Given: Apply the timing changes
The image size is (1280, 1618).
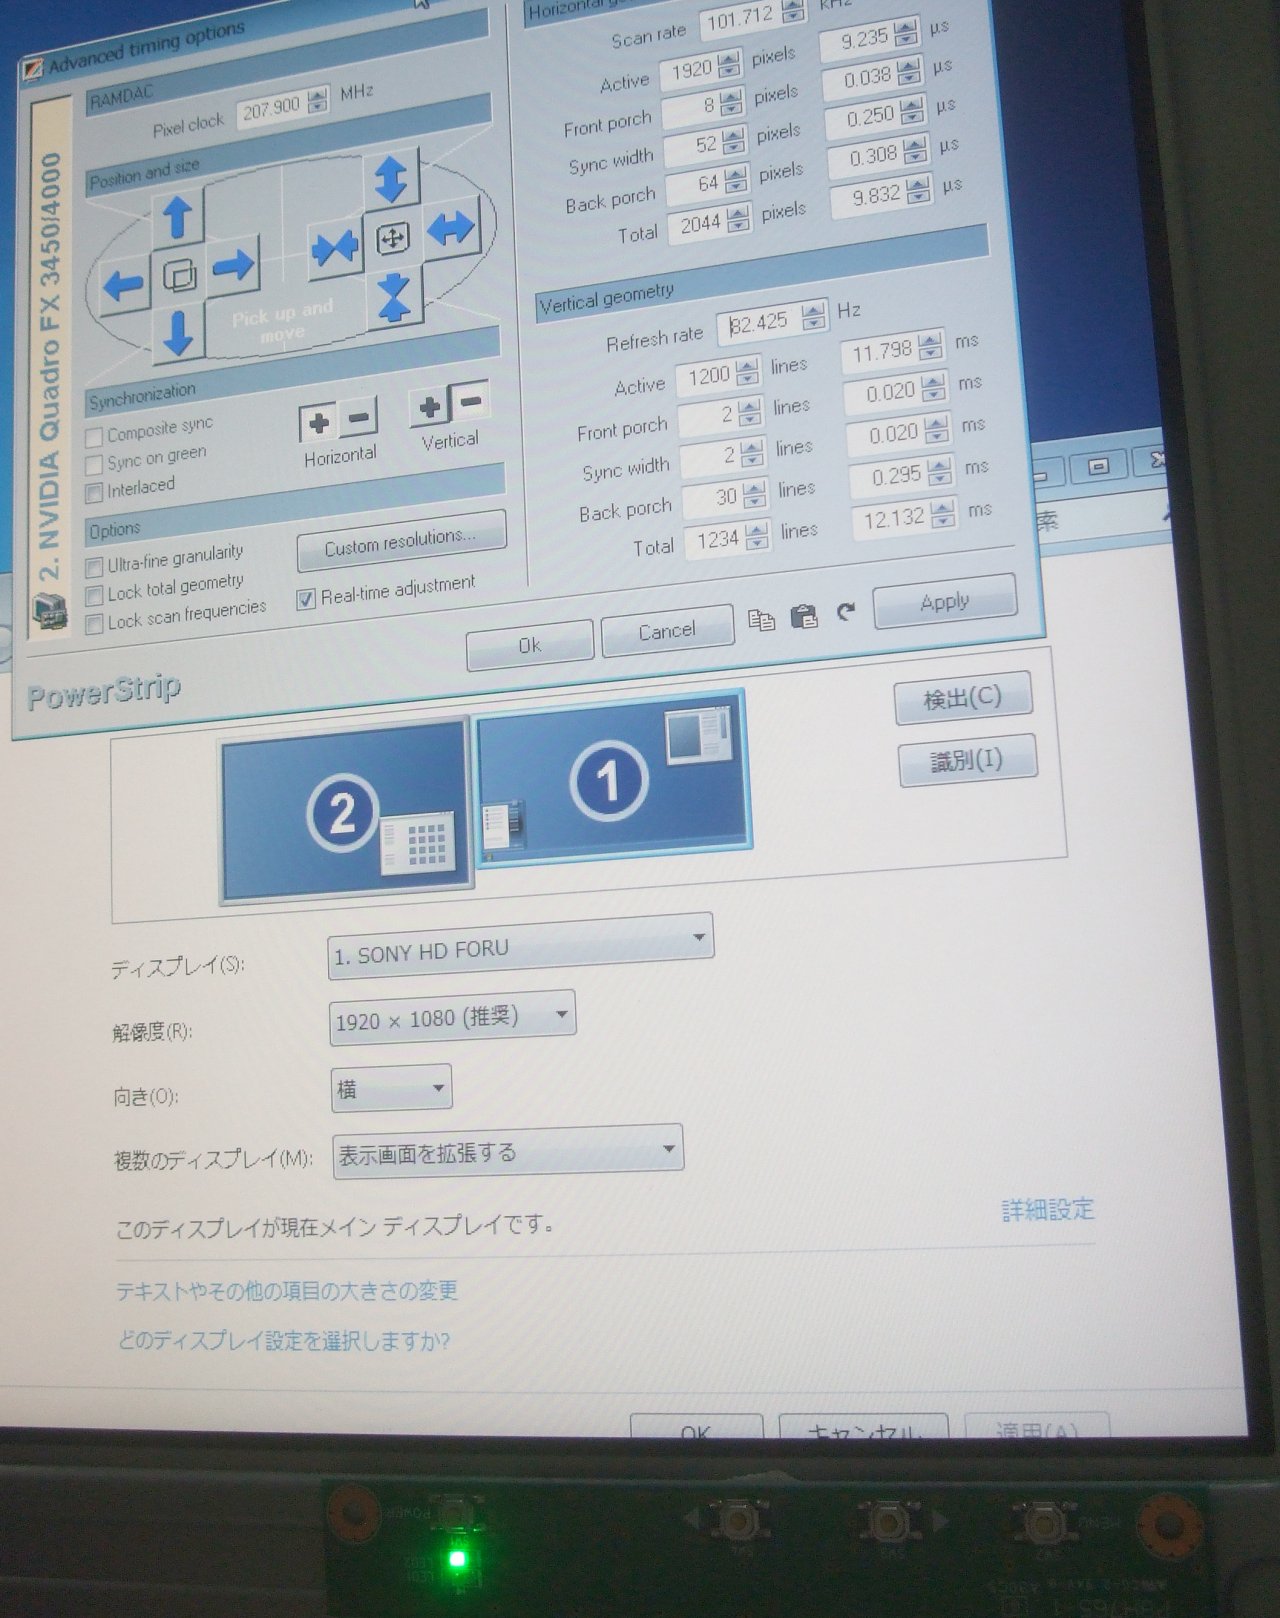Looking at the screenshot, I should (945, 601).
